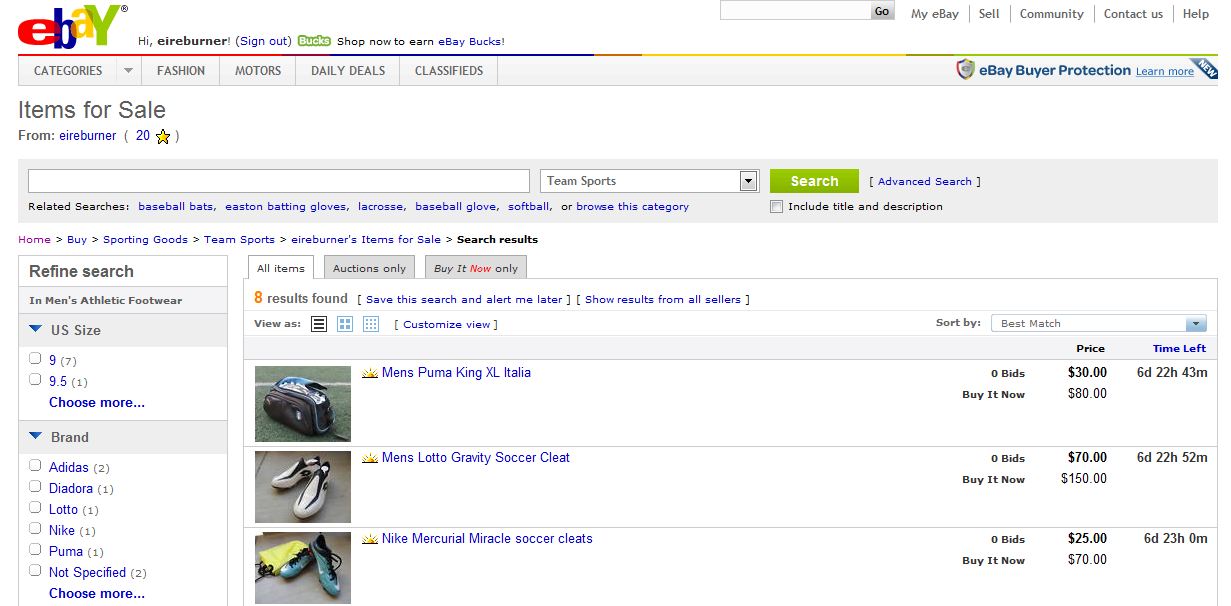
Task: Open Mens Lotto Gravity Soccer Cleat listing
Action: coord(475,458)
